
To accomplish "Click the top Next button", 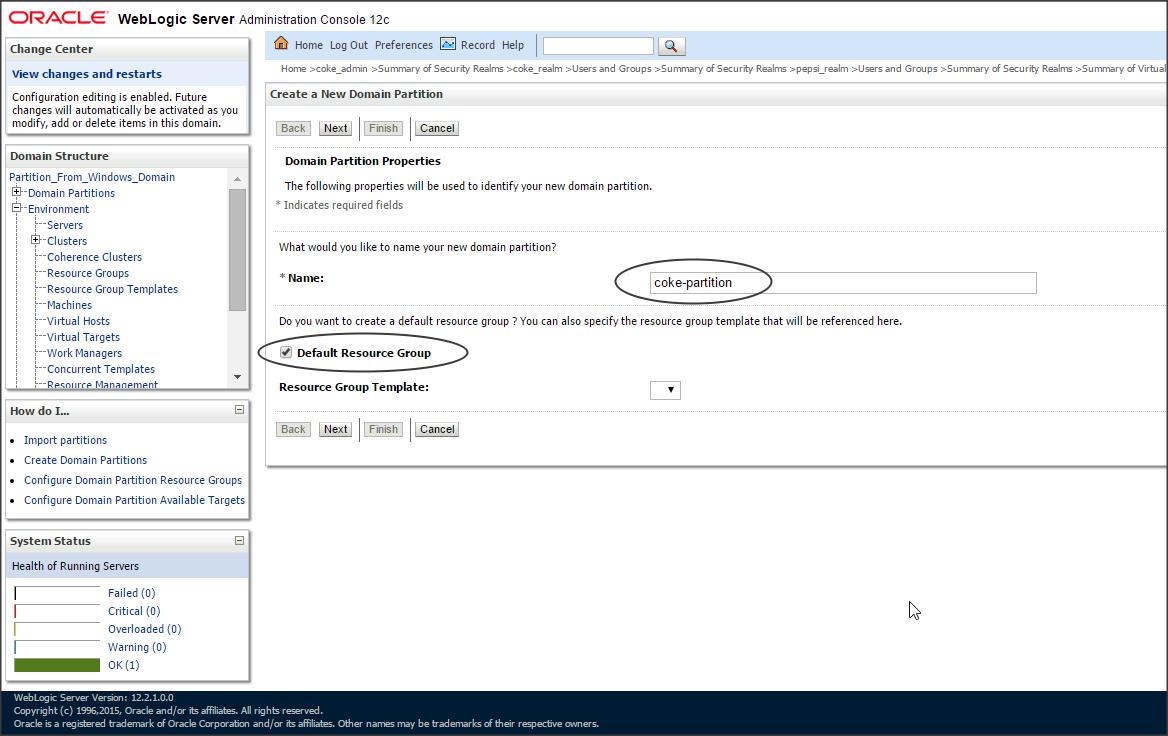I will 336,128.
